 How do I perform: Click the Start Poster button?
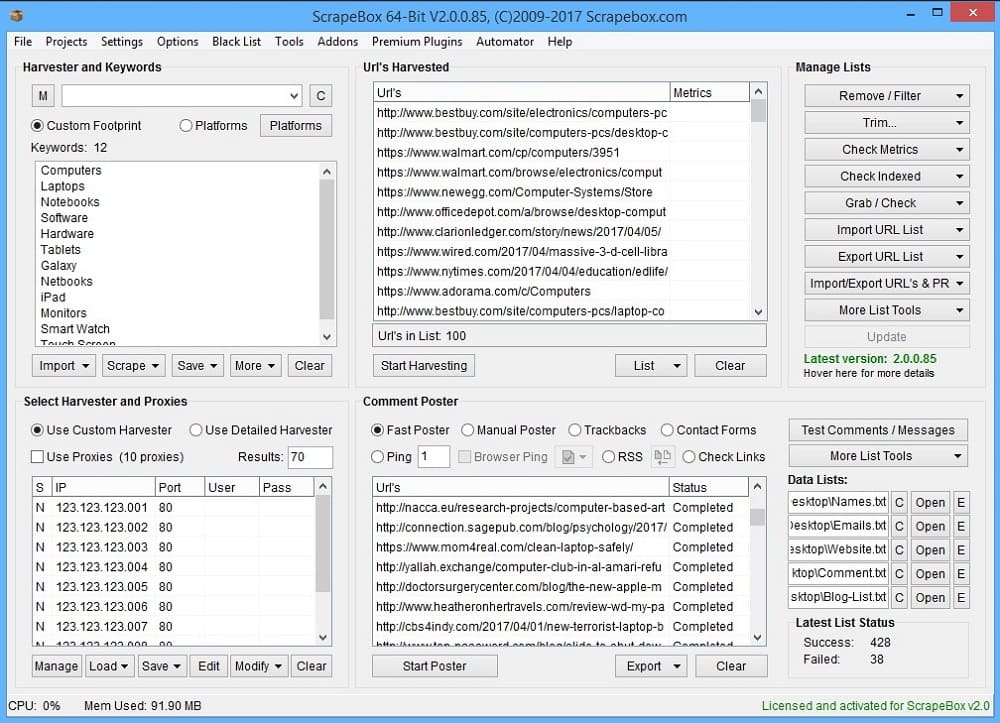(x=434, y=666)
